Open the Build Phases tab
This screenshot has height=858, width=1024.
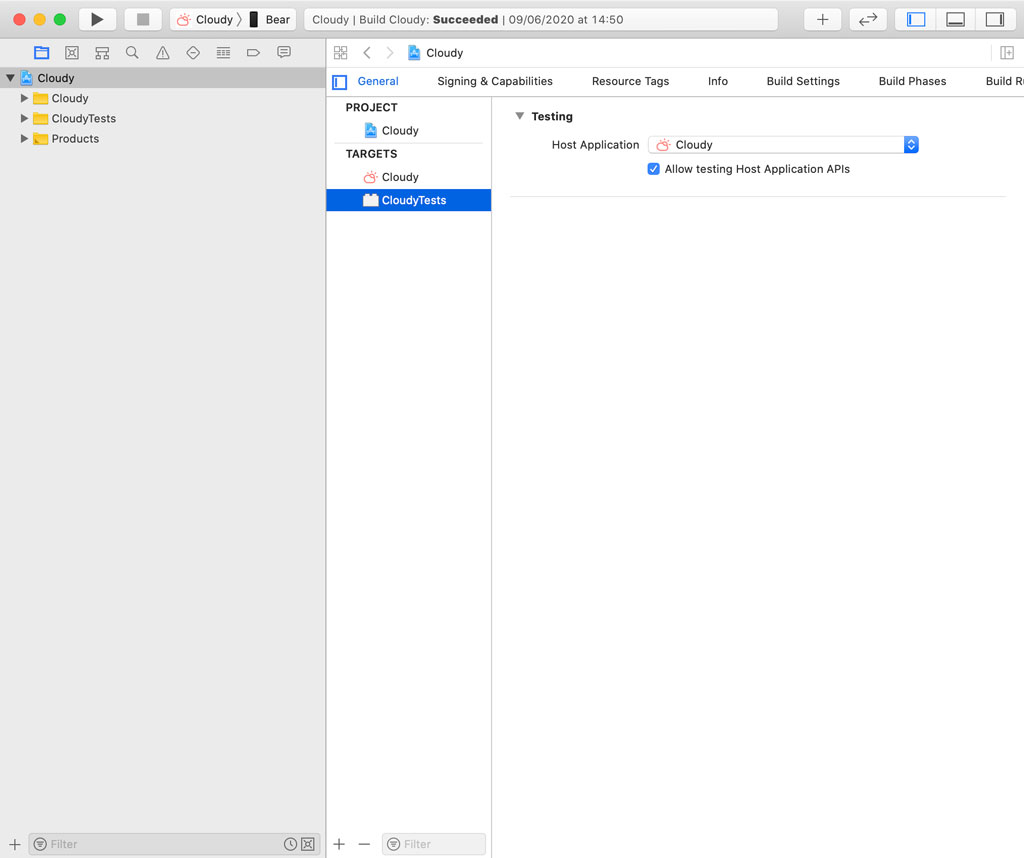point(912,81)
